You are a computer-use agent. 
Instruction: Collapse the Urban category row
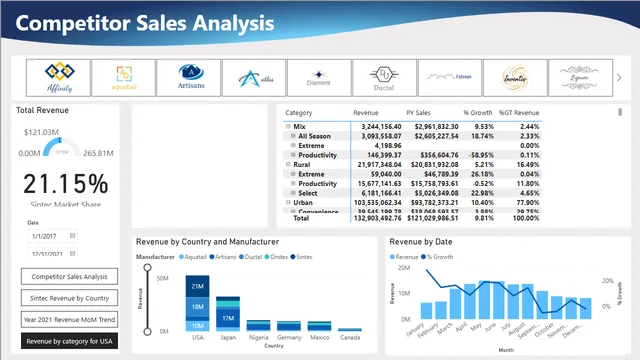coord(288,202)
